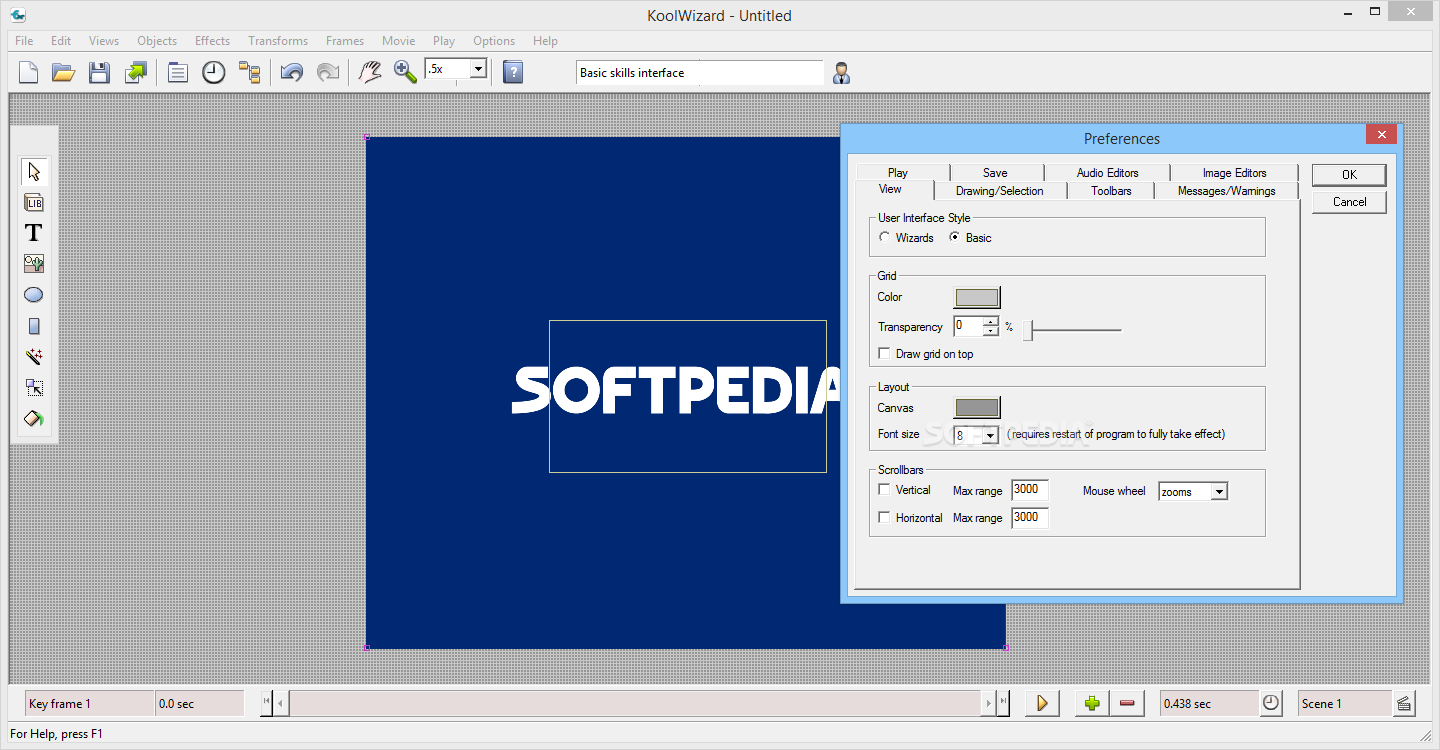Select the transform selection tool icon
The image size is (1440, 750).
(34, 388)
